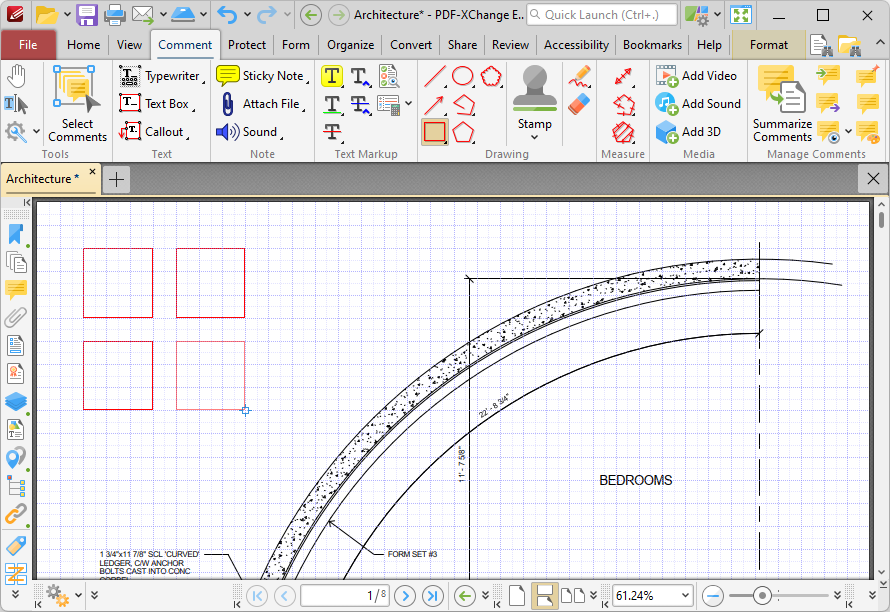Choose the Polygon drawing tool

coord(463,132)
